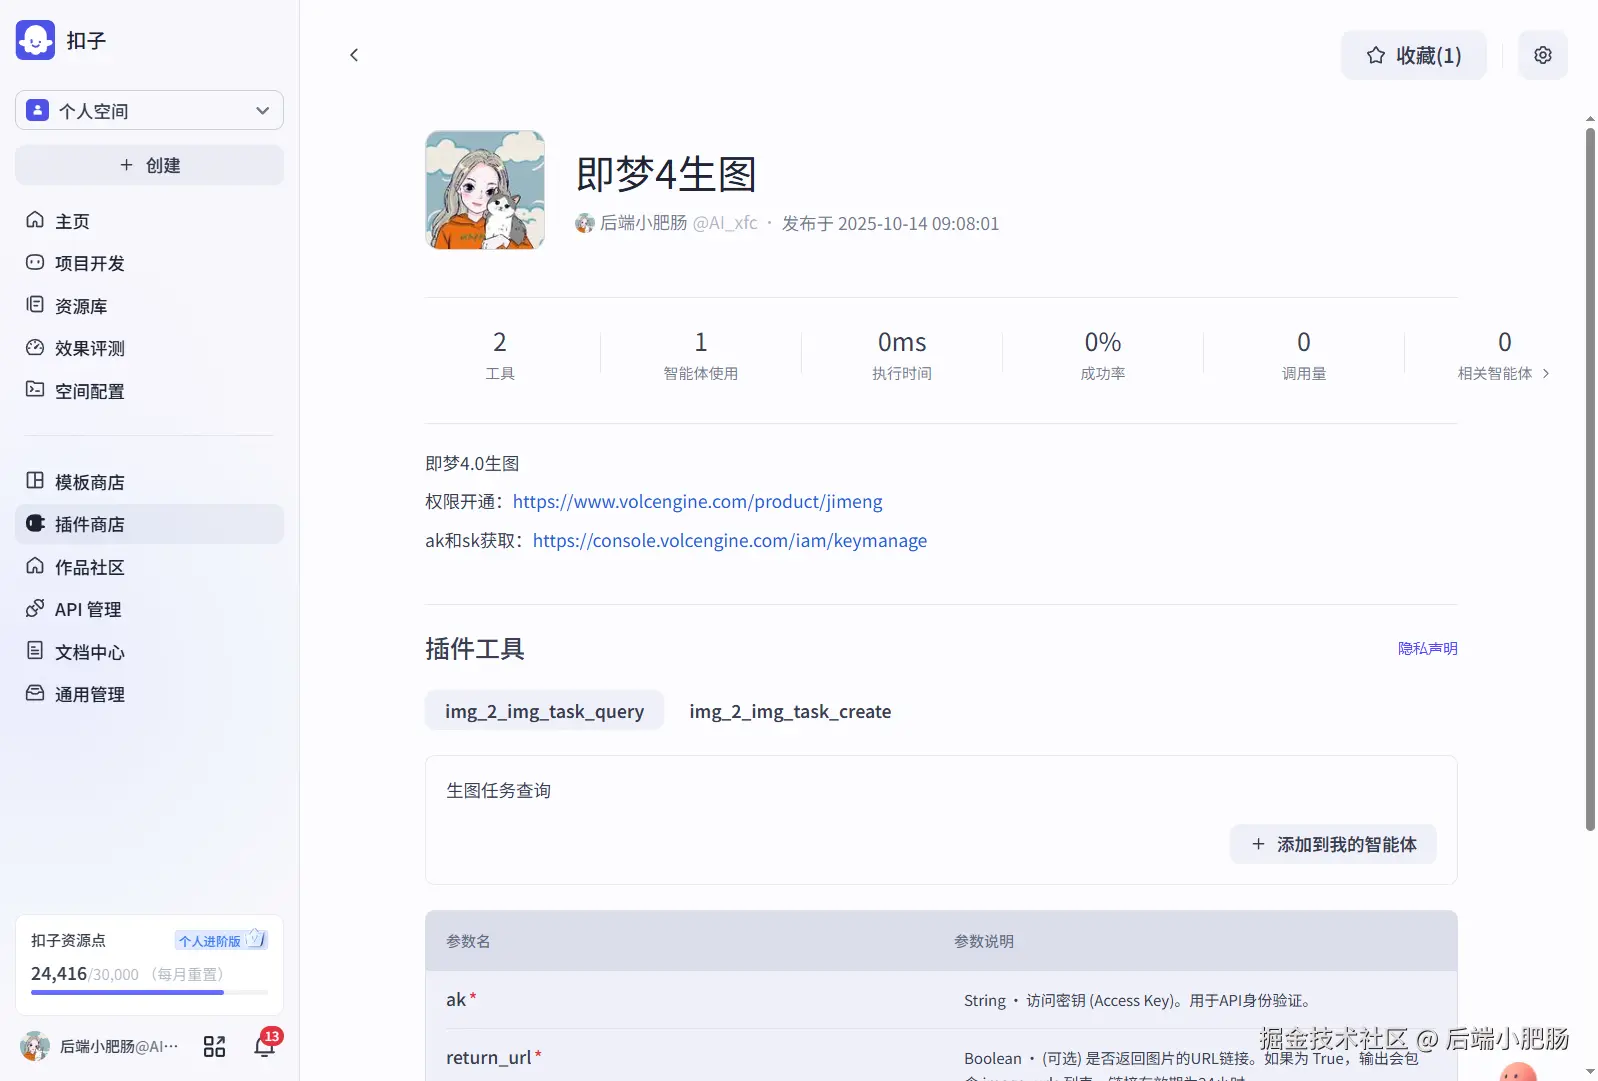1598x1081 pixels.
Task: Click the 空间配置 terminal icon
Action: pos(35,389)
